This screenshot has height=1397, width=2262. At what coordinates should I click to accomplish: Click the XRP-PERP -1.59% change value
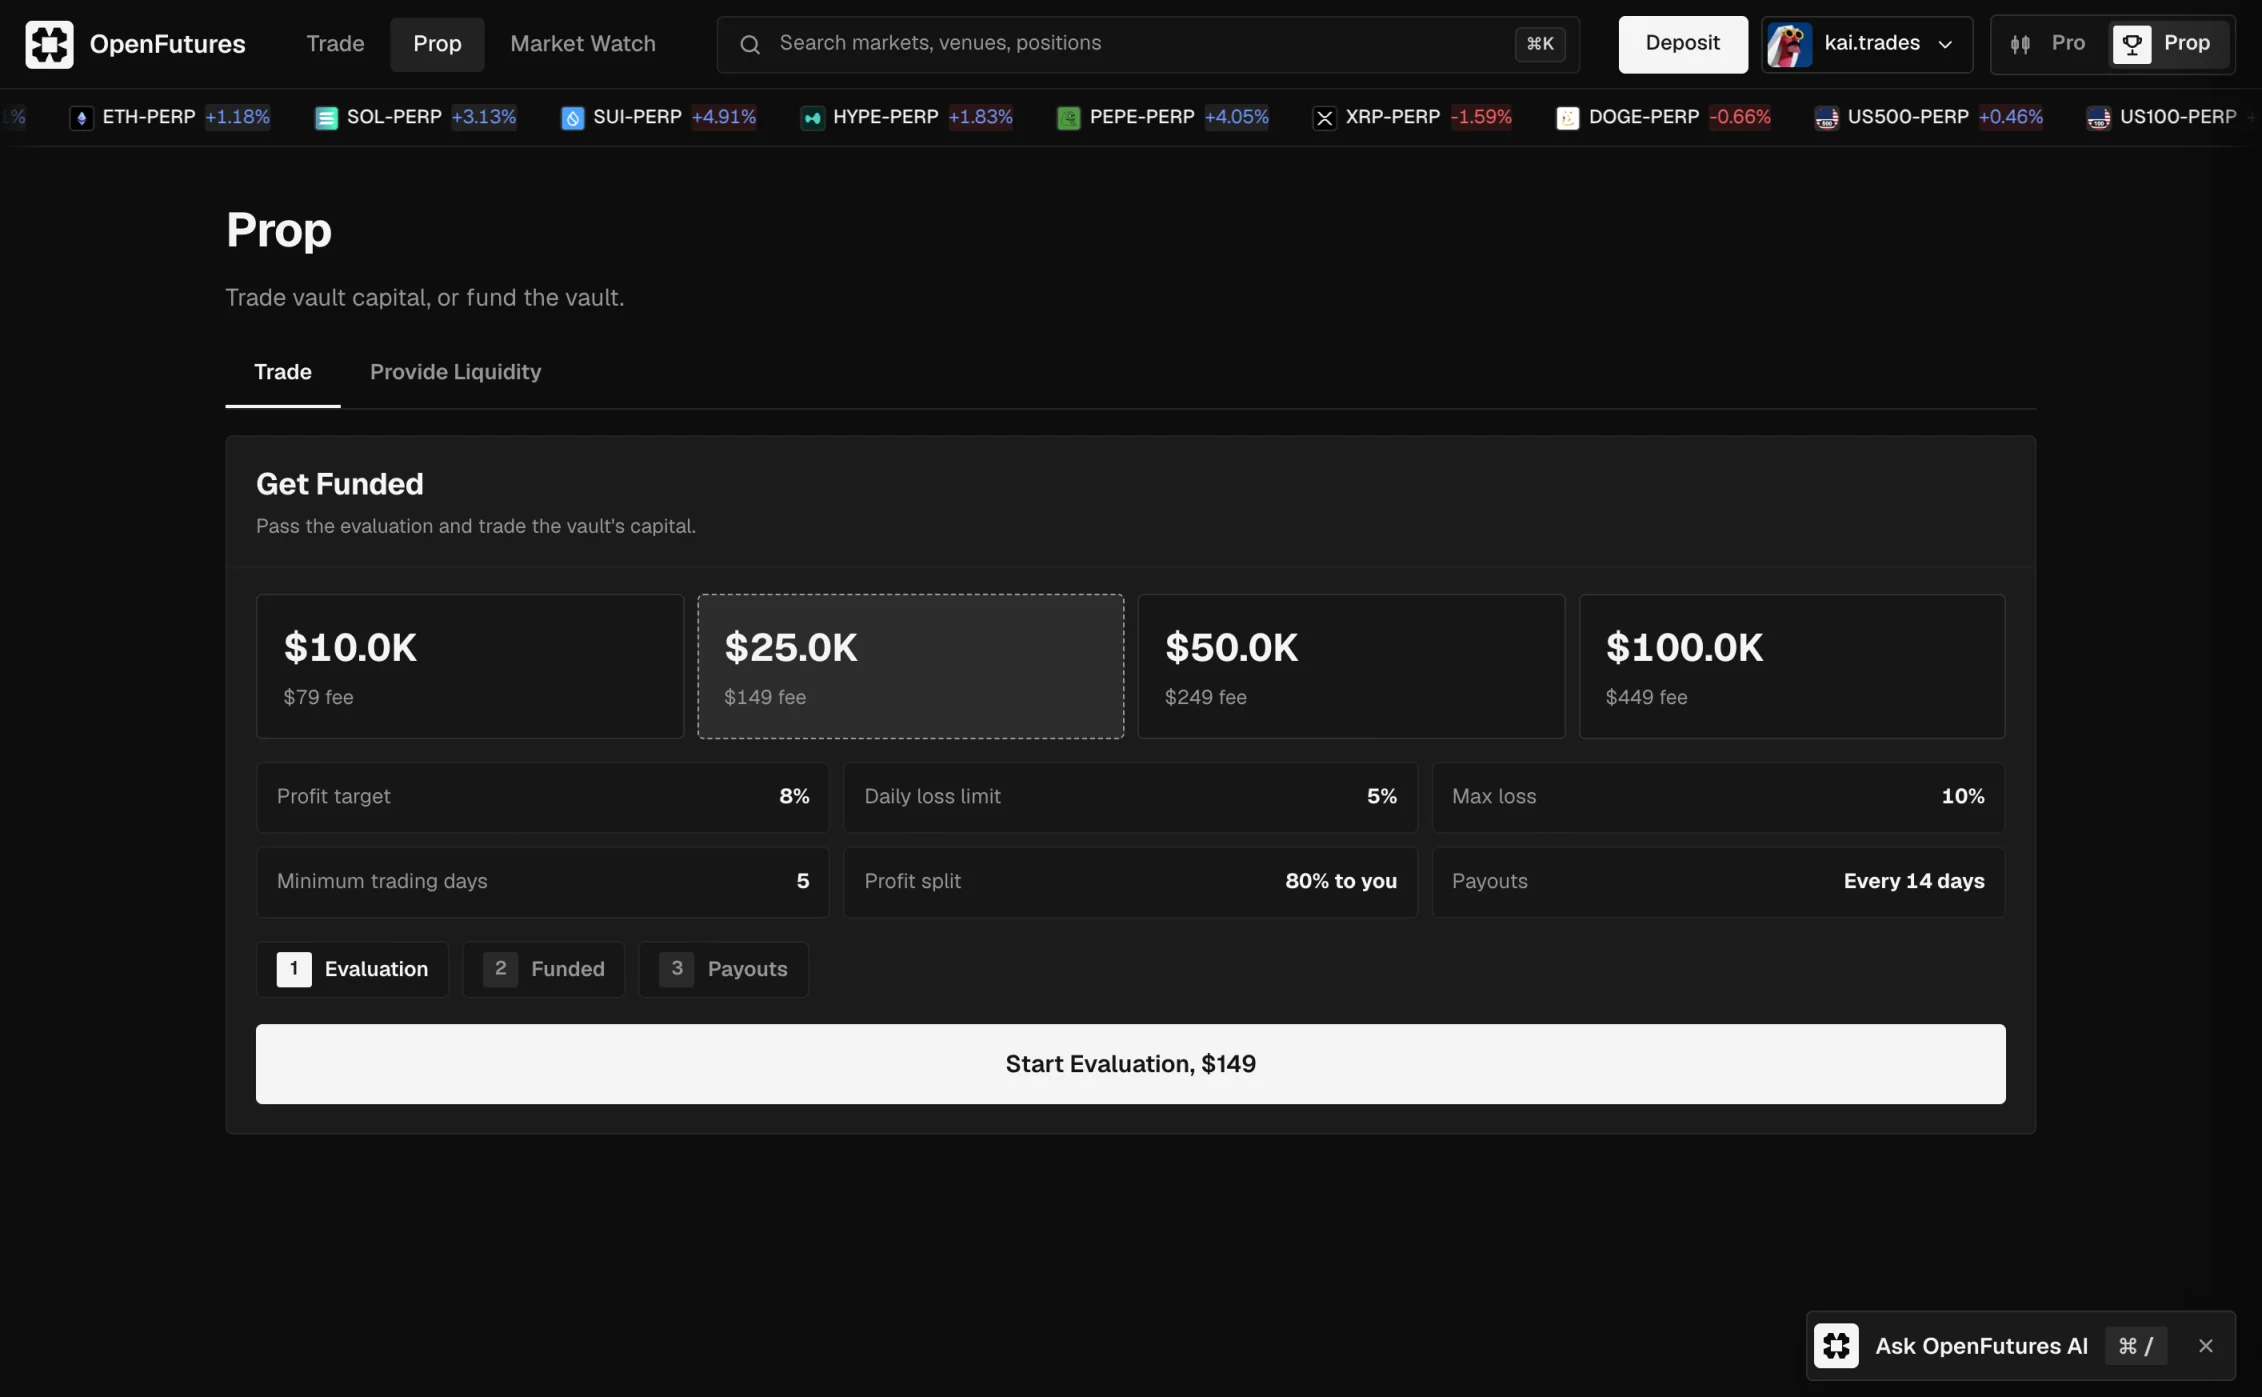pyautogui.click(x=1481, y=118)
